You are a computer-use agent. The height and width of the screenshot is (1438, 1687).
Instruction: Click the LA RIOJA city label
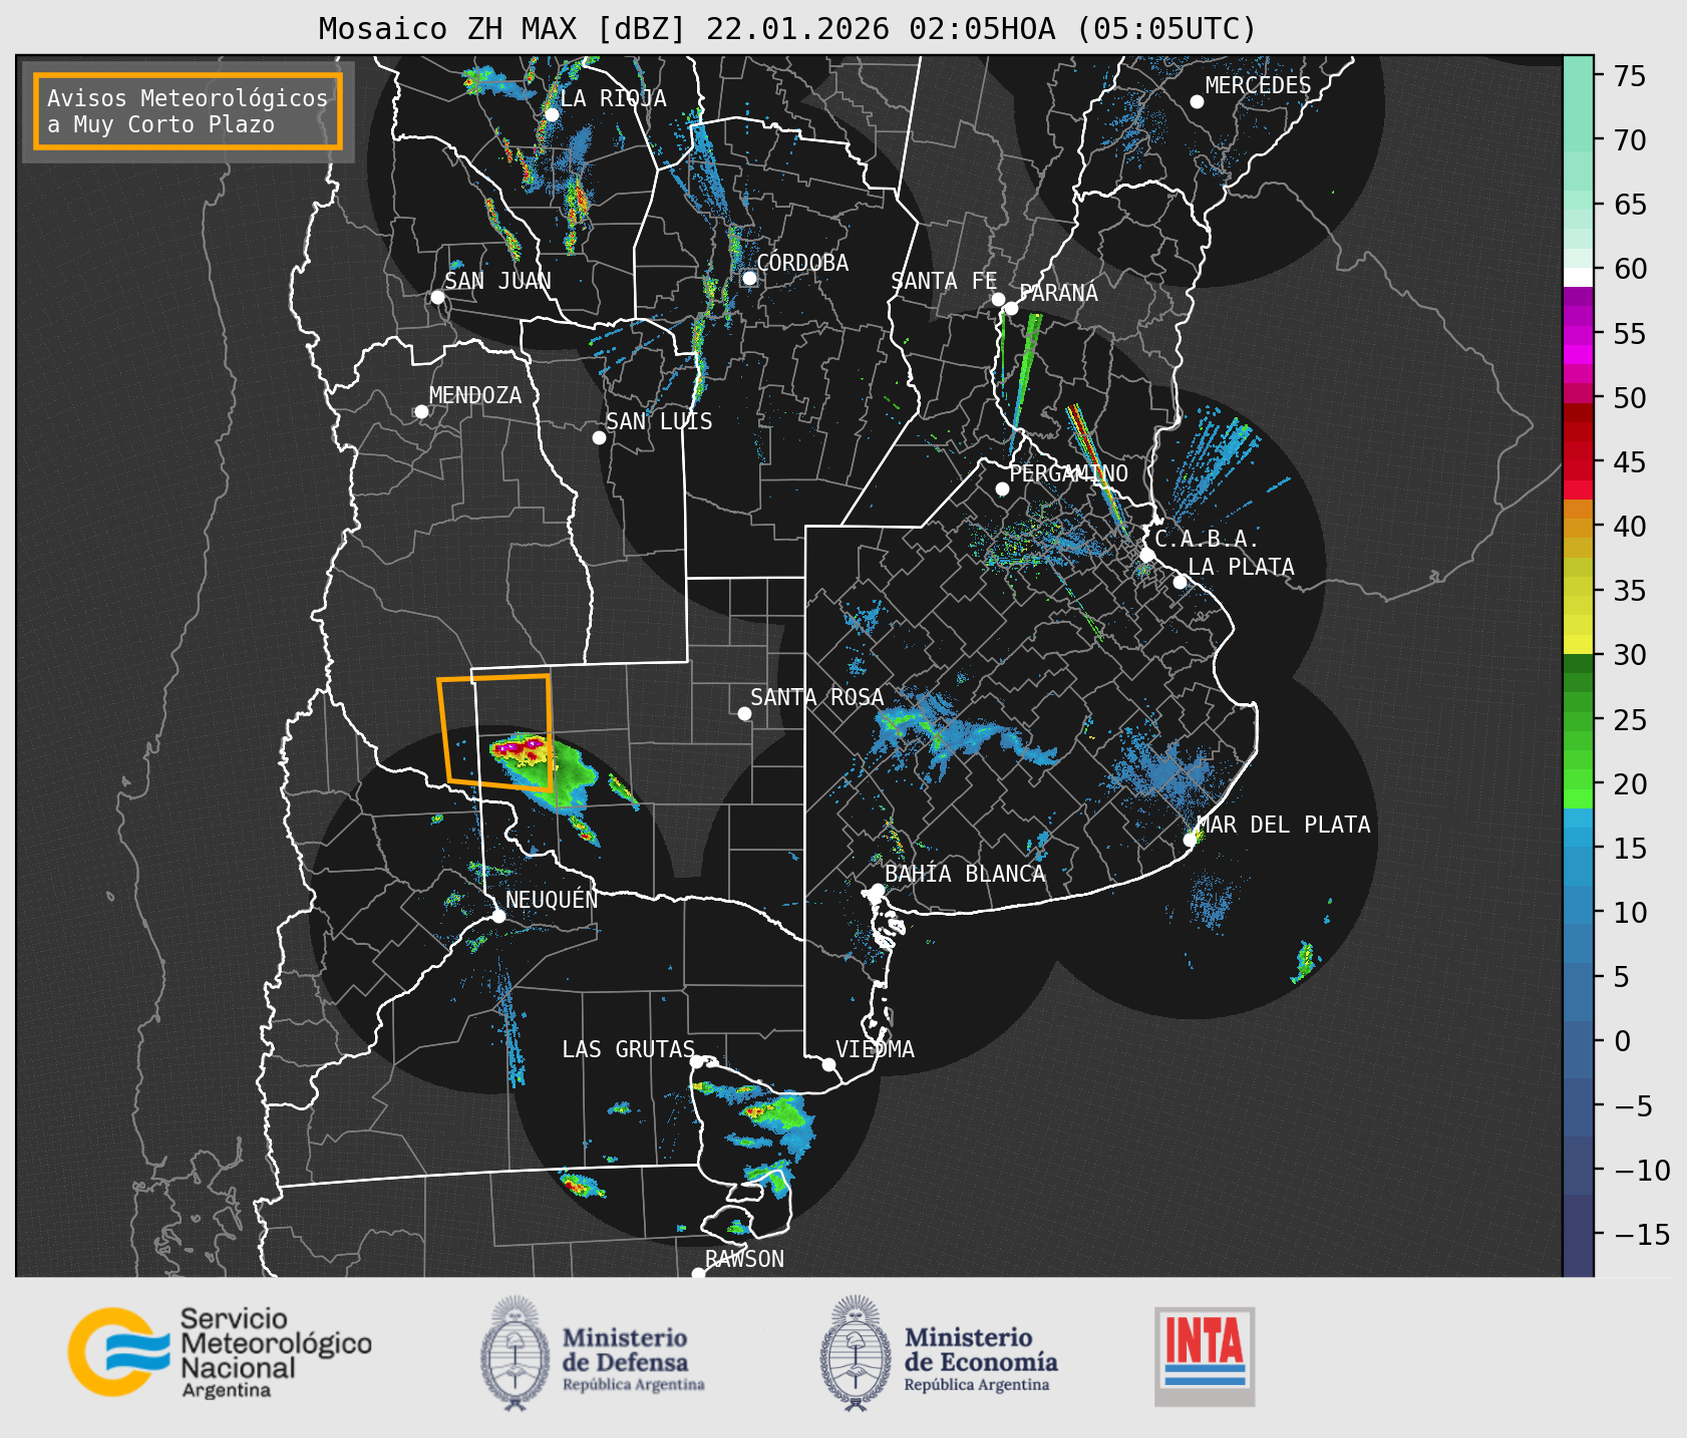pyautogui.click(x=613, y=98)
